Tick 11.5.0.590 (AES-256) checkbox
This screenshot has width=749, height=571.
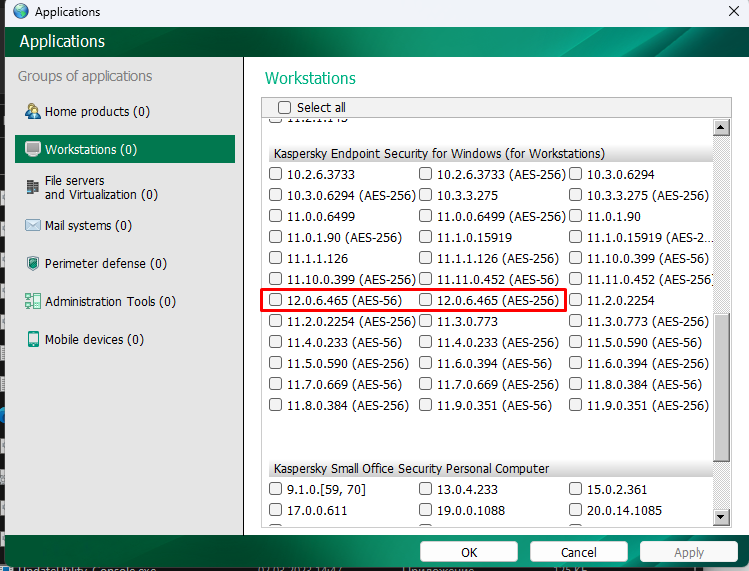(275, 363)
